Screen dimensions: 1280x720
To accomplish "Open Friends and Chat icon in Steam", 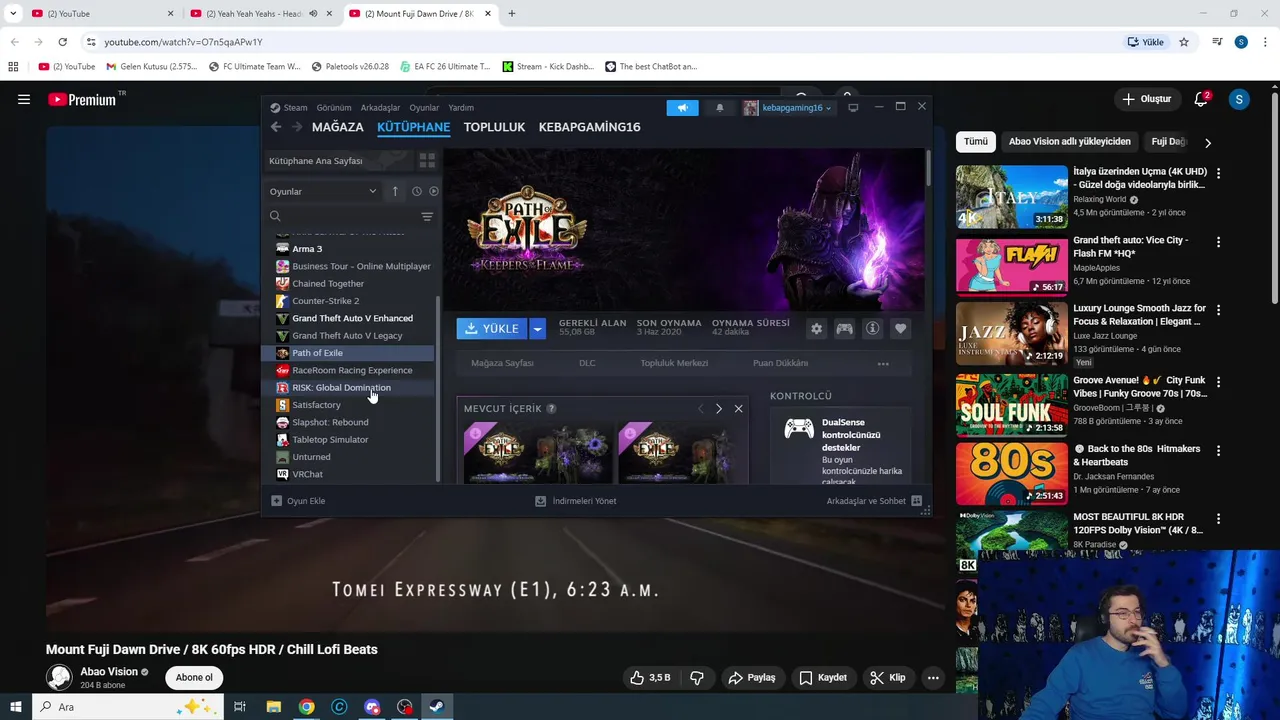I will click(x=916, y=501).
